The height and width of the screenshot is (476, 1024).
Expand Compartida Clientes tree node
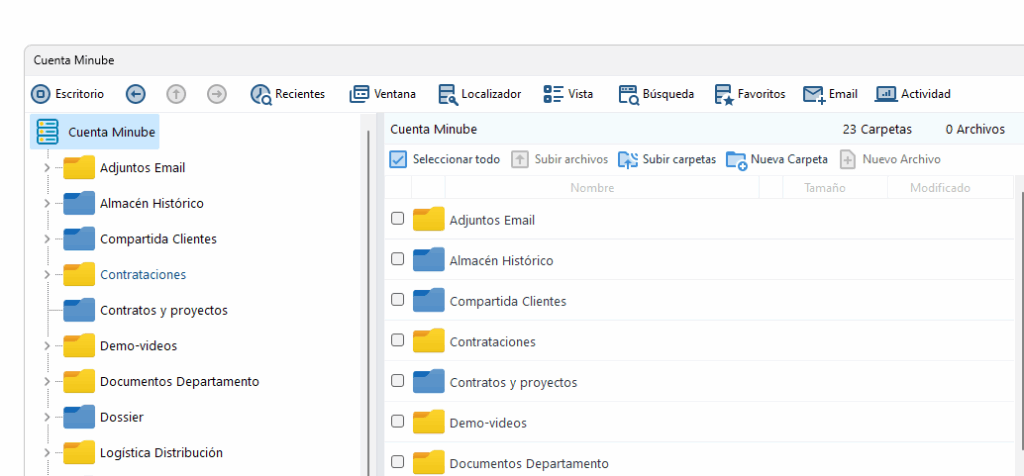click(x=46, y=239)
